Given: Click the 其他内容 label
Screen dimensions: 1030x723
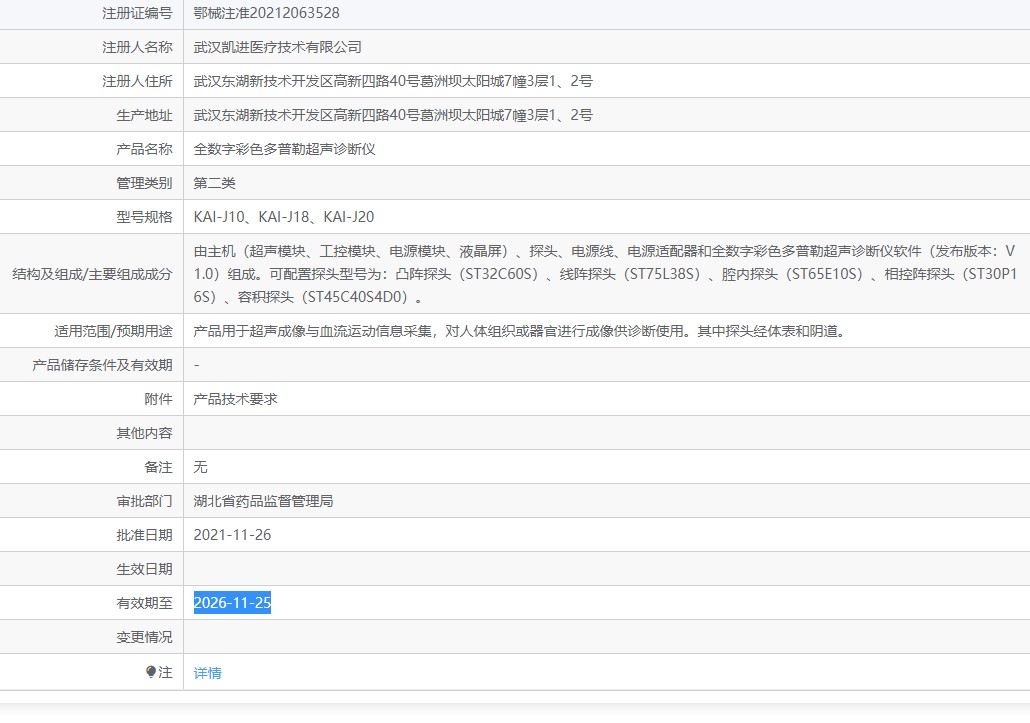Looking at the screenshot, I should pos(145,433).
